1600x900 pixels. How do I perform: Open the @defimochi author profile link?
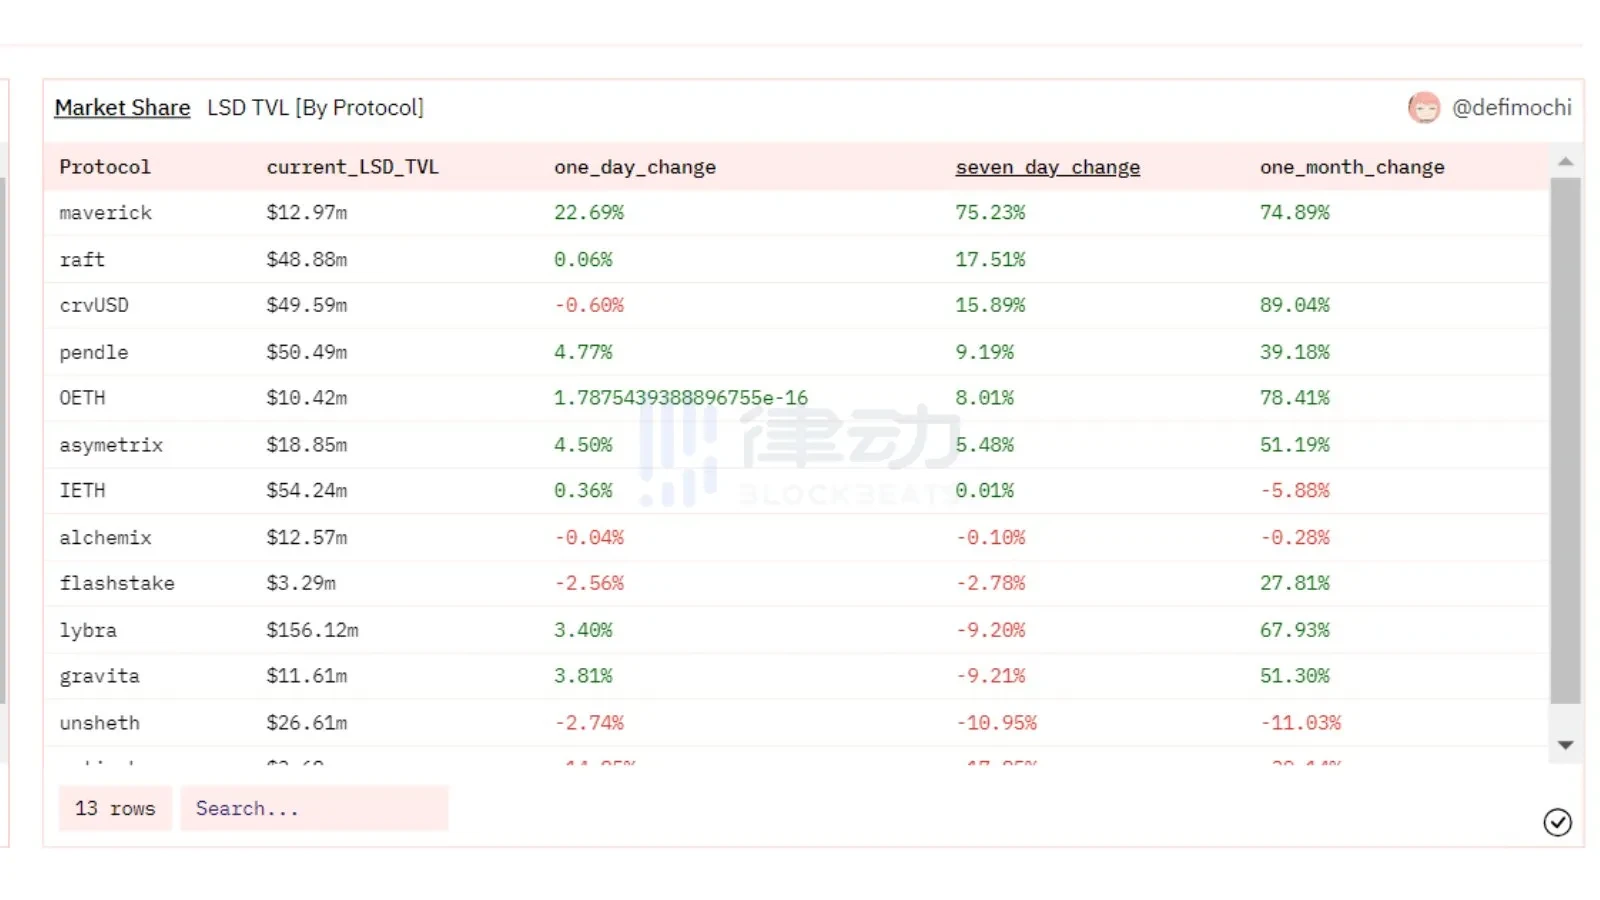(x=1511, y=107)
